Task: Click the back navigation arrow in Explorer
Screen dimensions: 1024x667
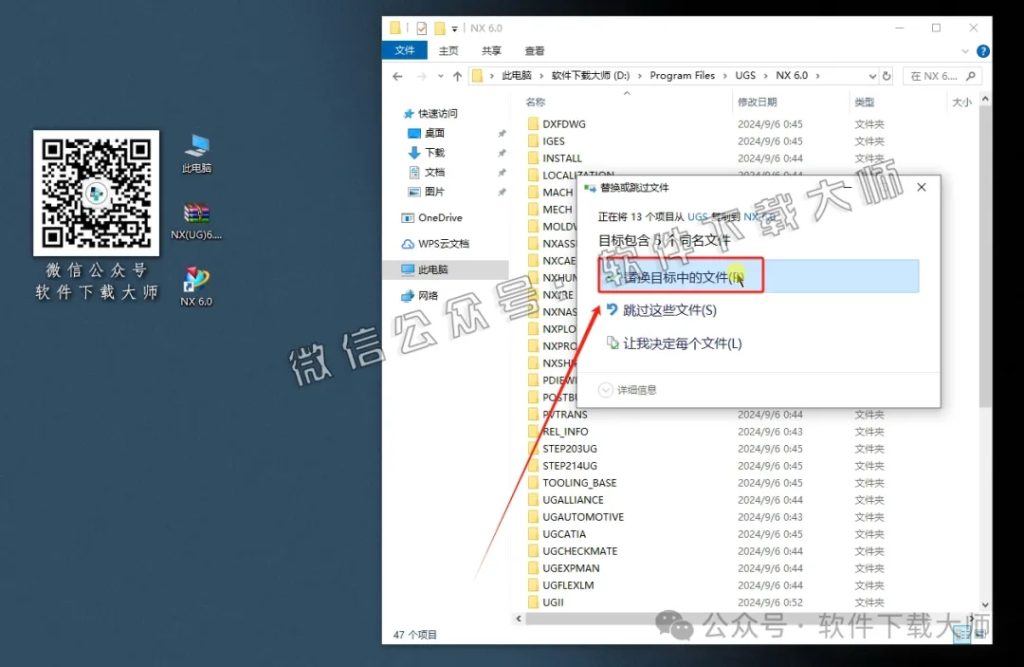Action: 397,76
